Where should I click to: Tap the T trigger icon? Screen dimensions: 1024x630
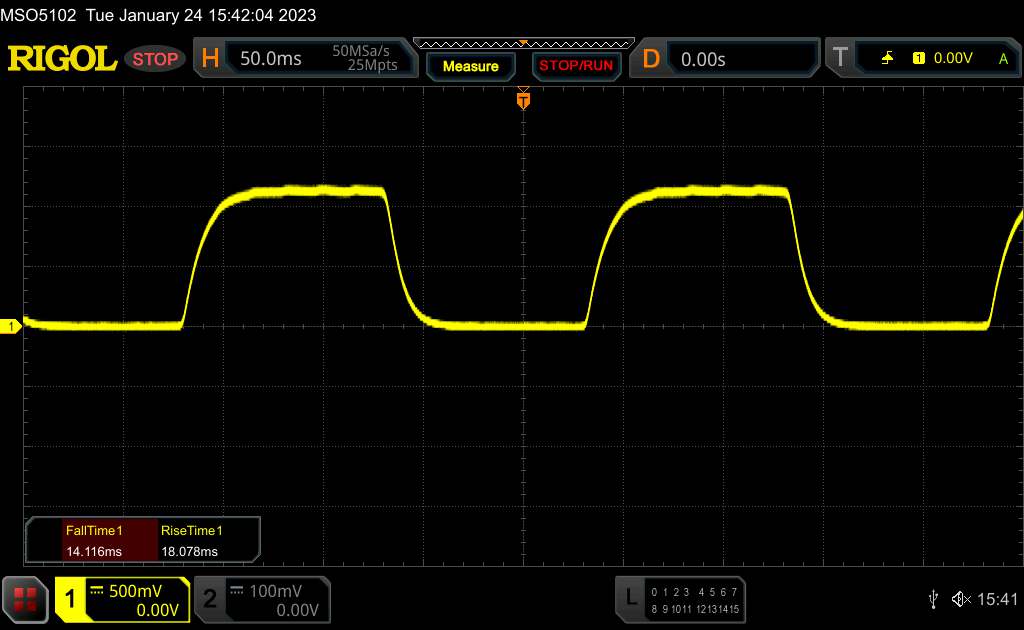click(x=840, y=57)
